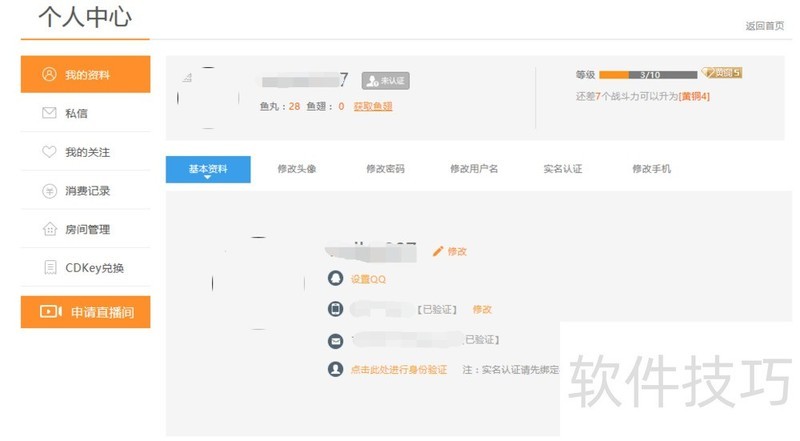The image size is (800, 441).
Task: Click the 个人中心 heading
Action: coord(85,17)
